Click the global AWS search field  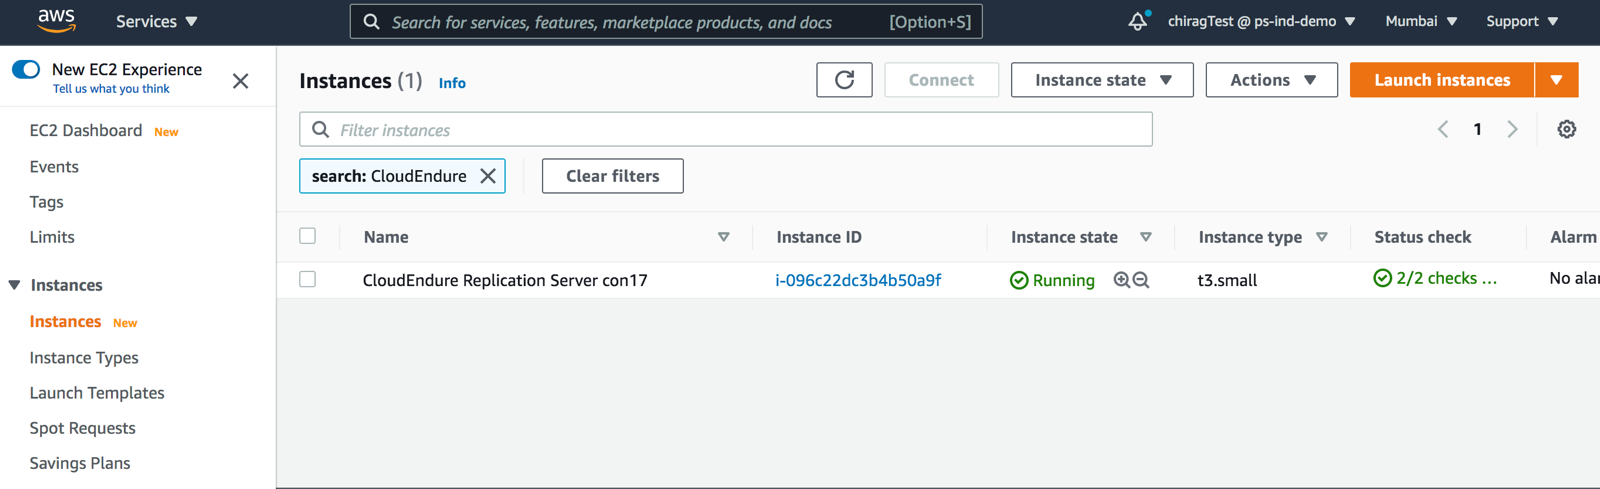(x=666, y=22)
